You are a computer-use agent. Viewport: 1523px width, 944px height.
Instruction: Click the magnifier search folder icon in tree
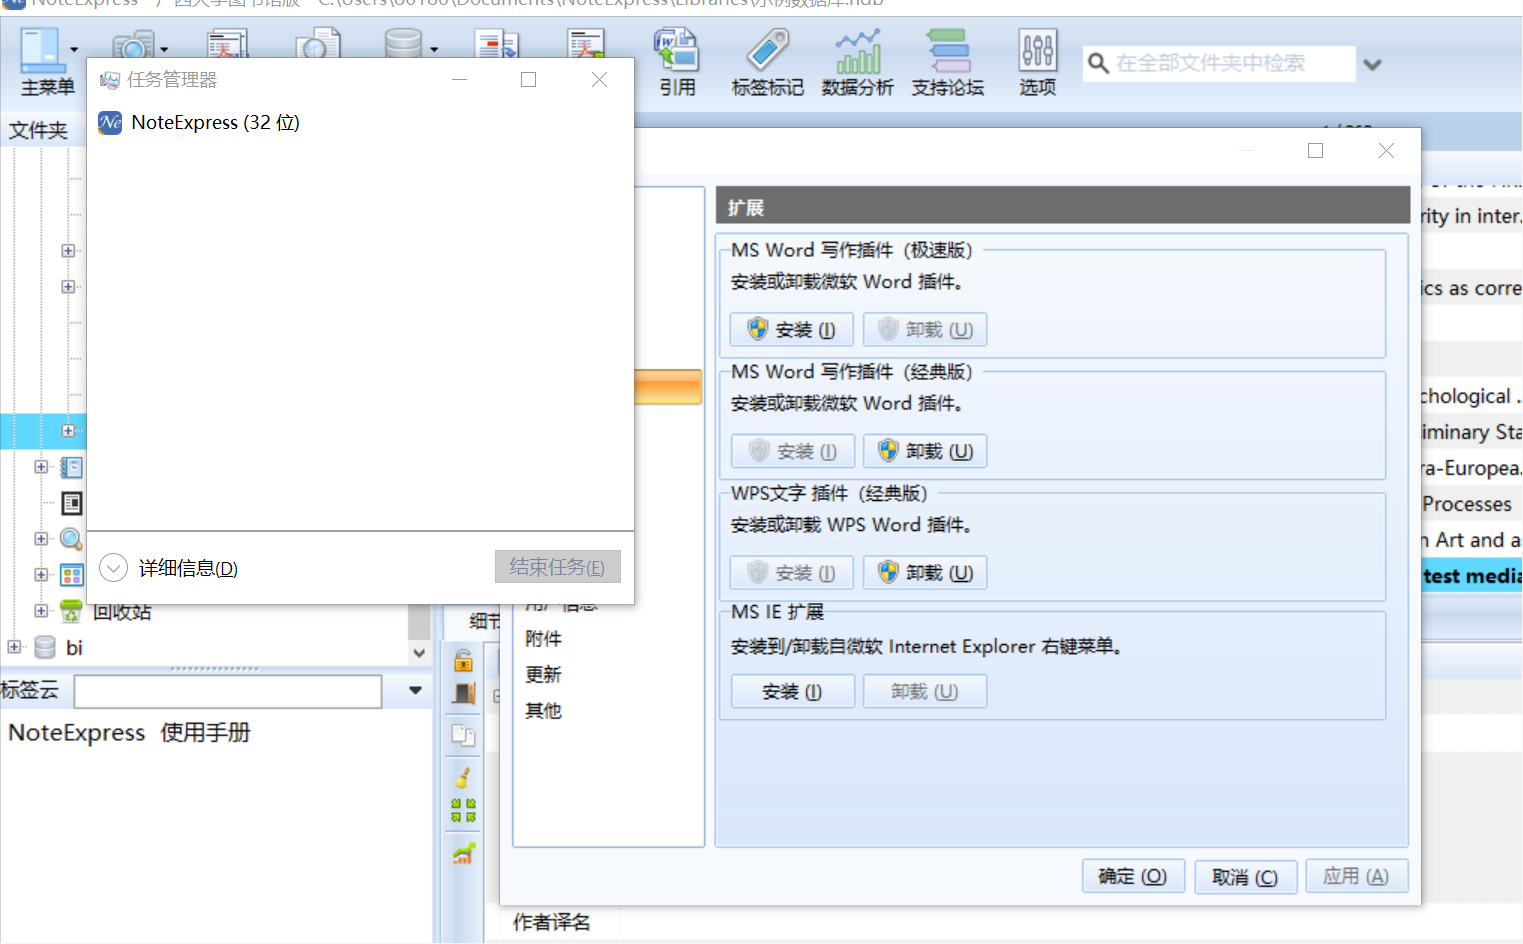point(71,539)
